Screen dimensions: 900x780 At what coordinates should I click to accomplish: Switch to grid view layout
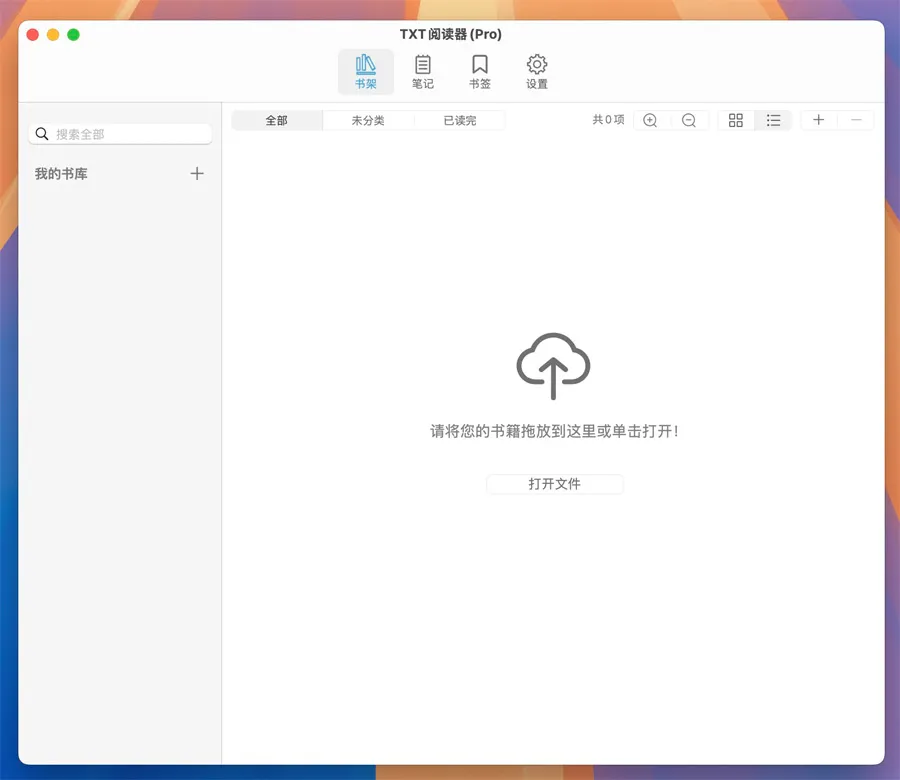(736, 121)
